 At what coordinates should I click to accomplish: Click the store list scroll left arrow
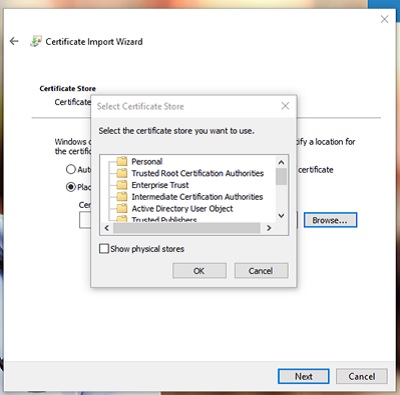tap(107, 228)
